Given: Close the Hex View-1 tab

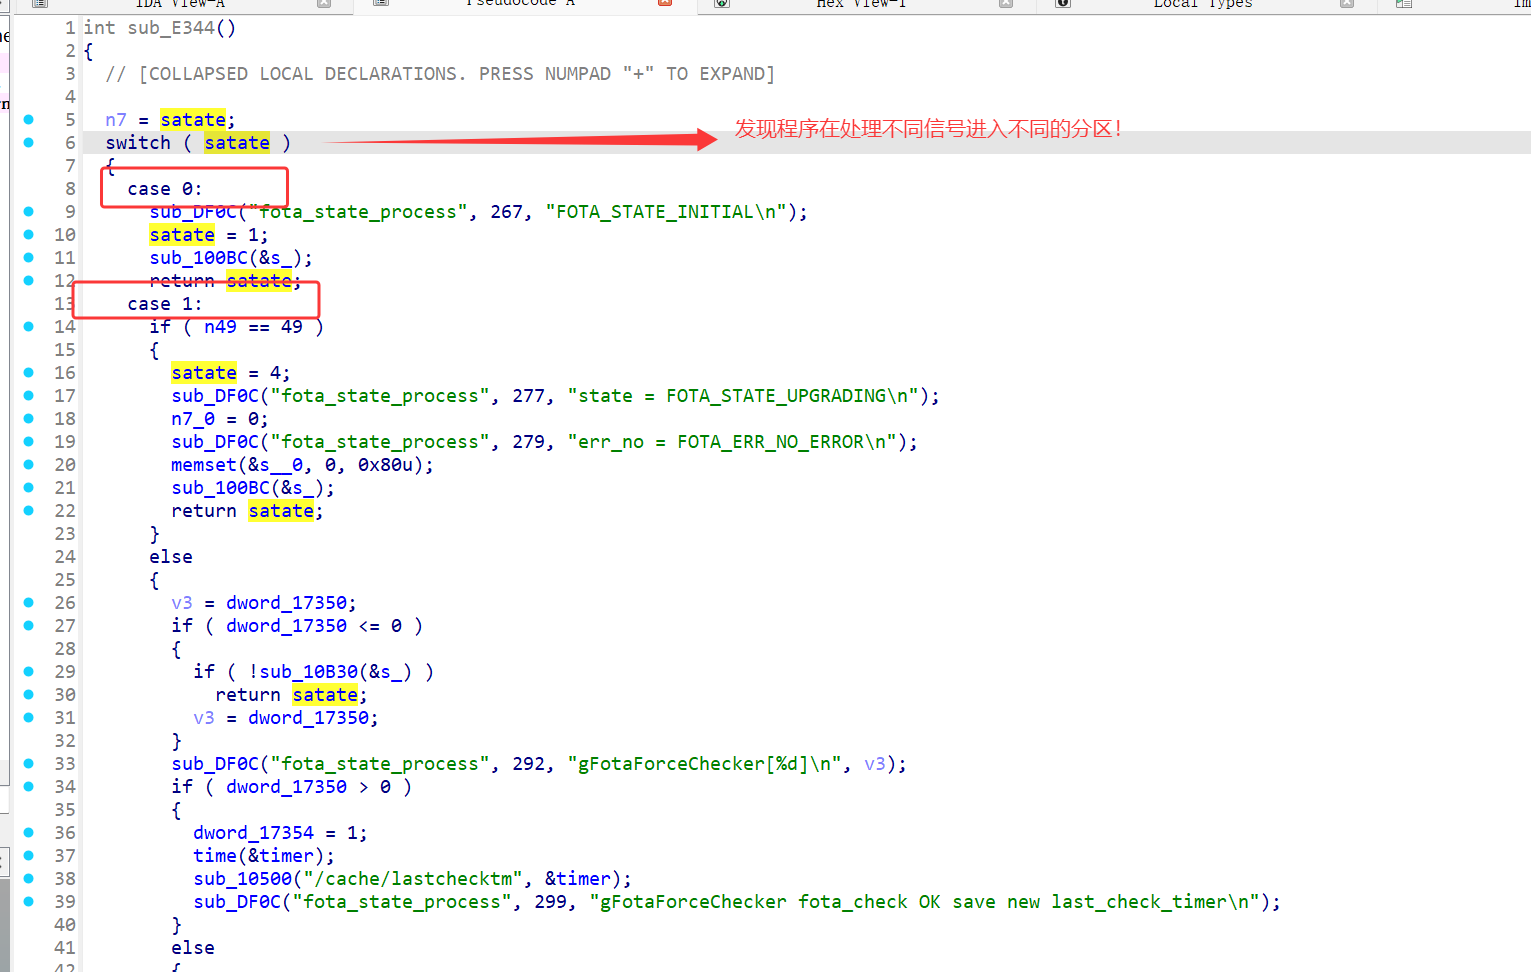Looking at the screenshot, I should (x=1006, y=3).
